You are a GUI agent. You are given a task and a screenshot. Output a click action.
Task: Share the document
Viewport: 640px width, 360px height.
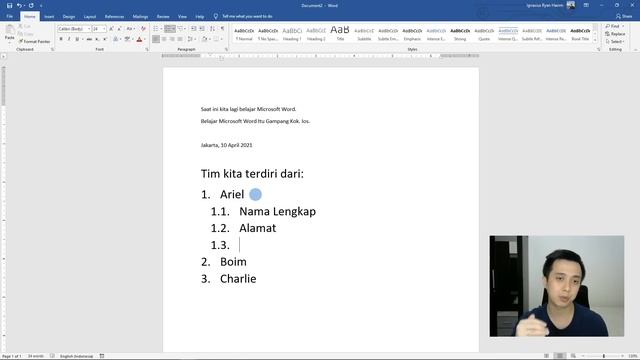[624, 16]
